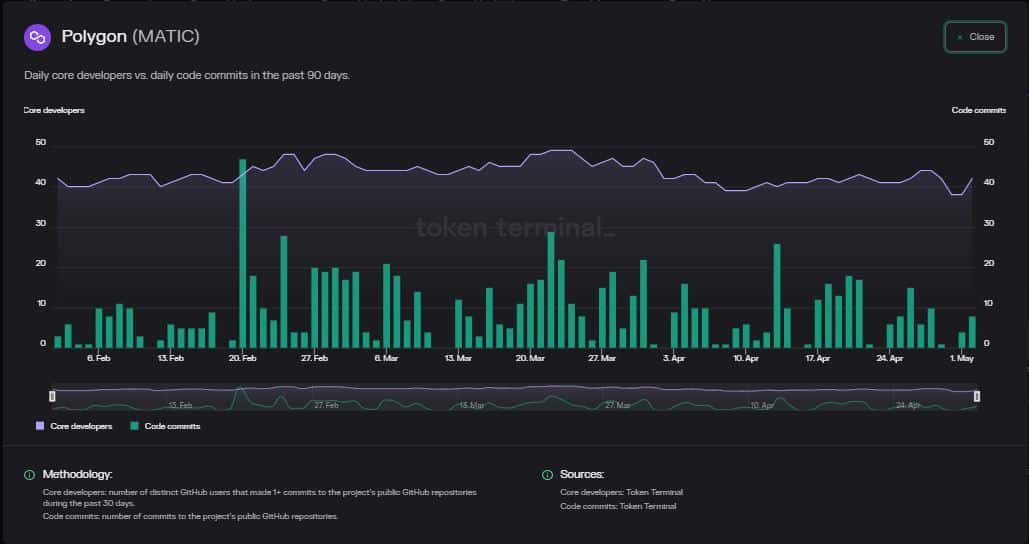Select the '20. Mar' x-axis label
The image size is (1029, 544).
(x=530, y=358)
